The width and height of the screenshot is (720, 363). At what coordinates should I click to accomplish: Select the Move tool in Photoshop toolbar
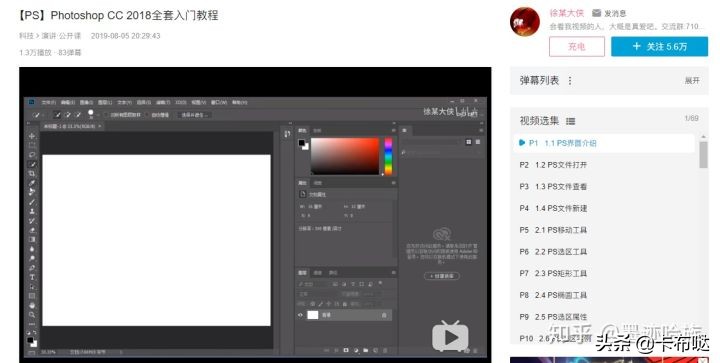coord(32,136)
